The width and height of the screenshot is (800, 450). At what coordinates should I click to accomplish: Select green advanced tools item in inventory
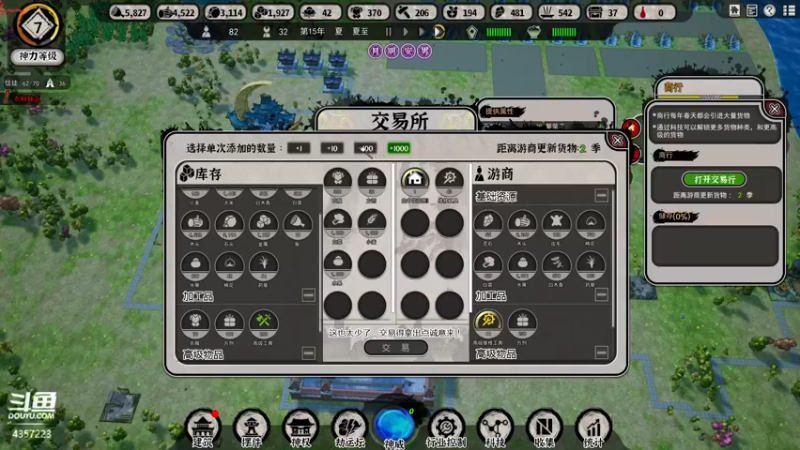pos(263,324)
